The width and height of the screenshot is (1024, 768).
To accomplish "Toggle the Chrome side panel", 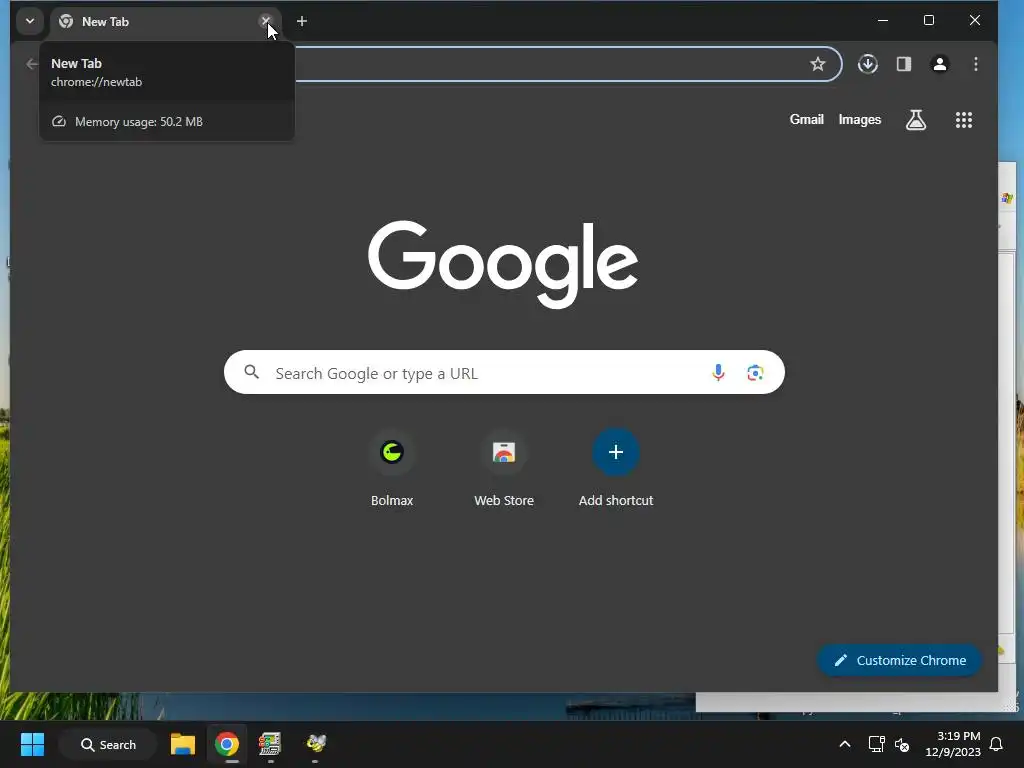I will coord(904,64).
